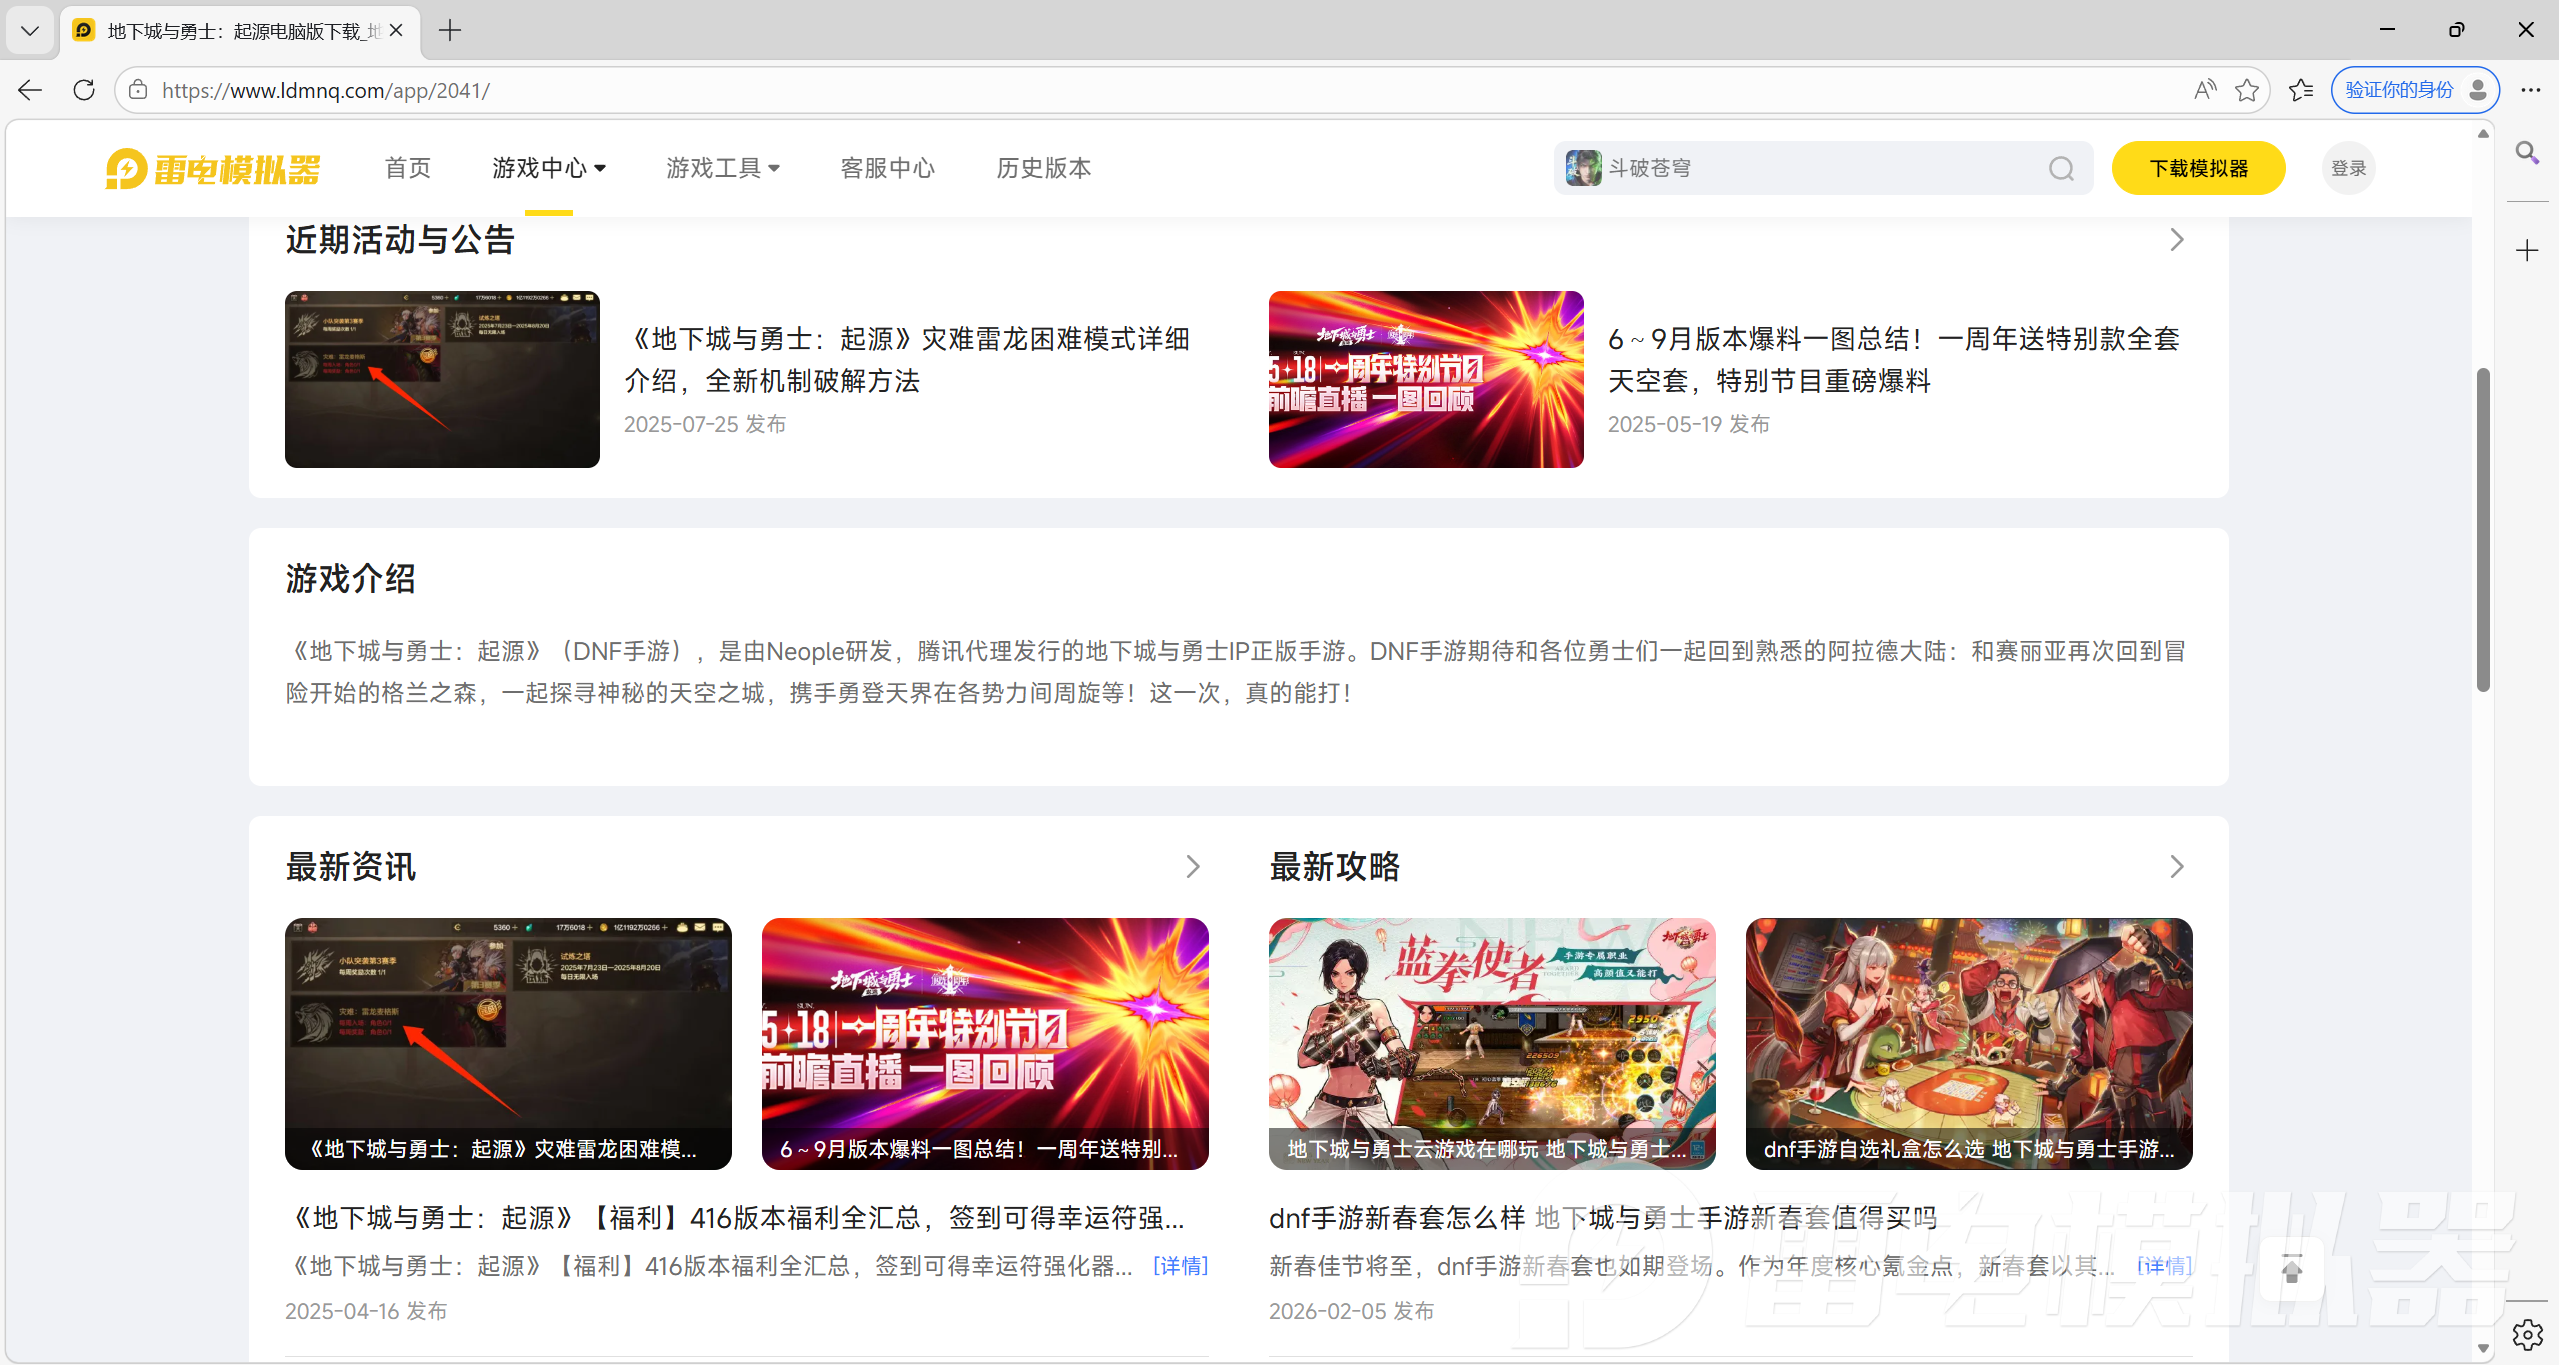Expand 最新攻略 section chevron
Image resolution: width=2559 pixels, height=1365 pixels.
point(2177,866)
